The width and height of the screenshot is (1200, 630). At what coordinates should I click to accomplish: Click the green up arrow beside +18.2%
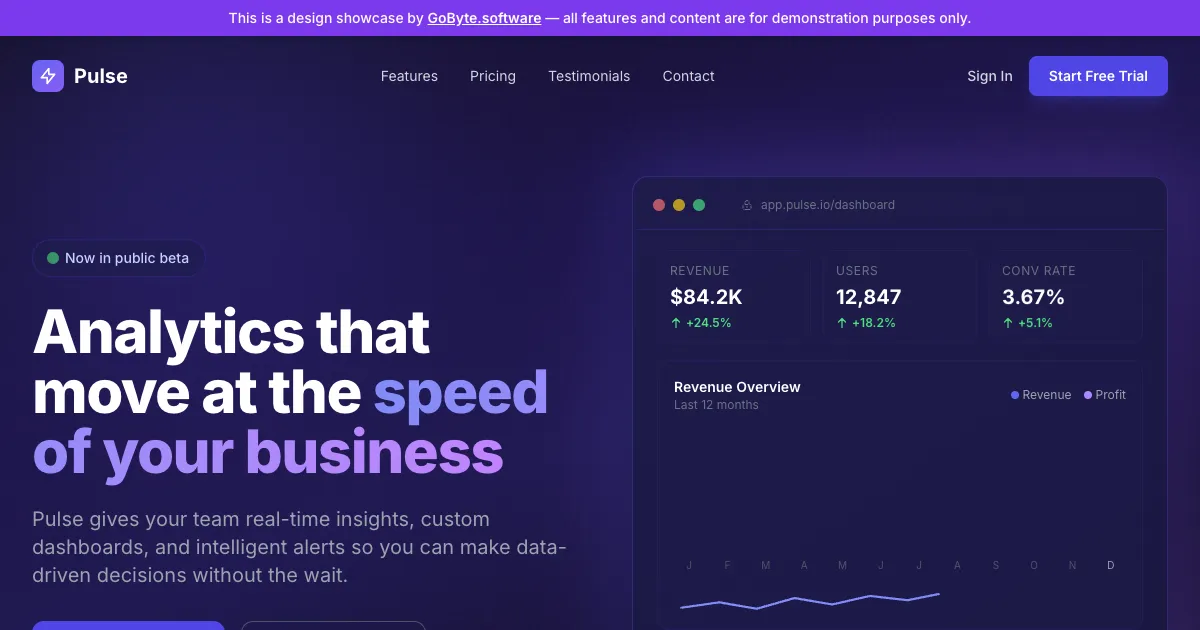tap(841, 322)
